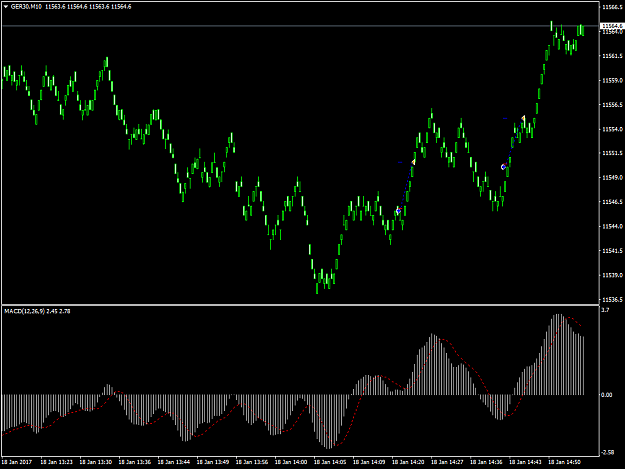Select the orange exit arrow of the 14:43 trade
625x469 pixels.
523,118
